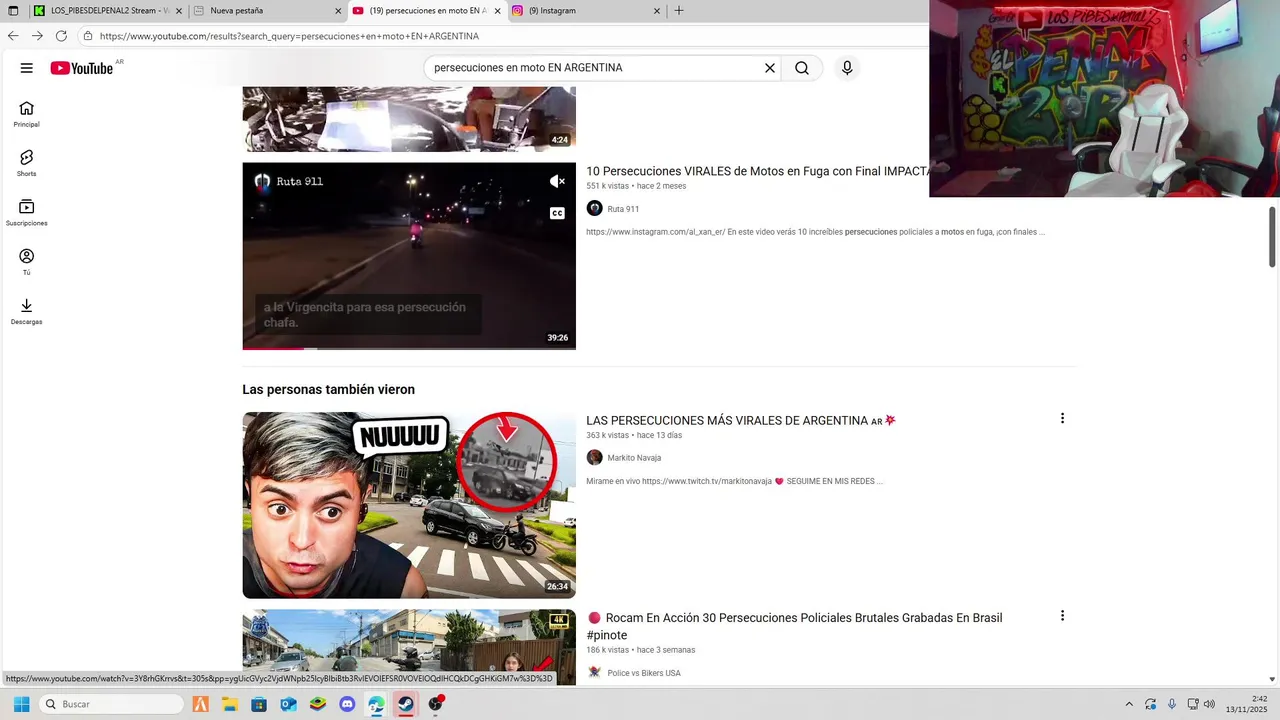
Task: Open Markito Navaja channel avatar
Action: pos(594,457)
